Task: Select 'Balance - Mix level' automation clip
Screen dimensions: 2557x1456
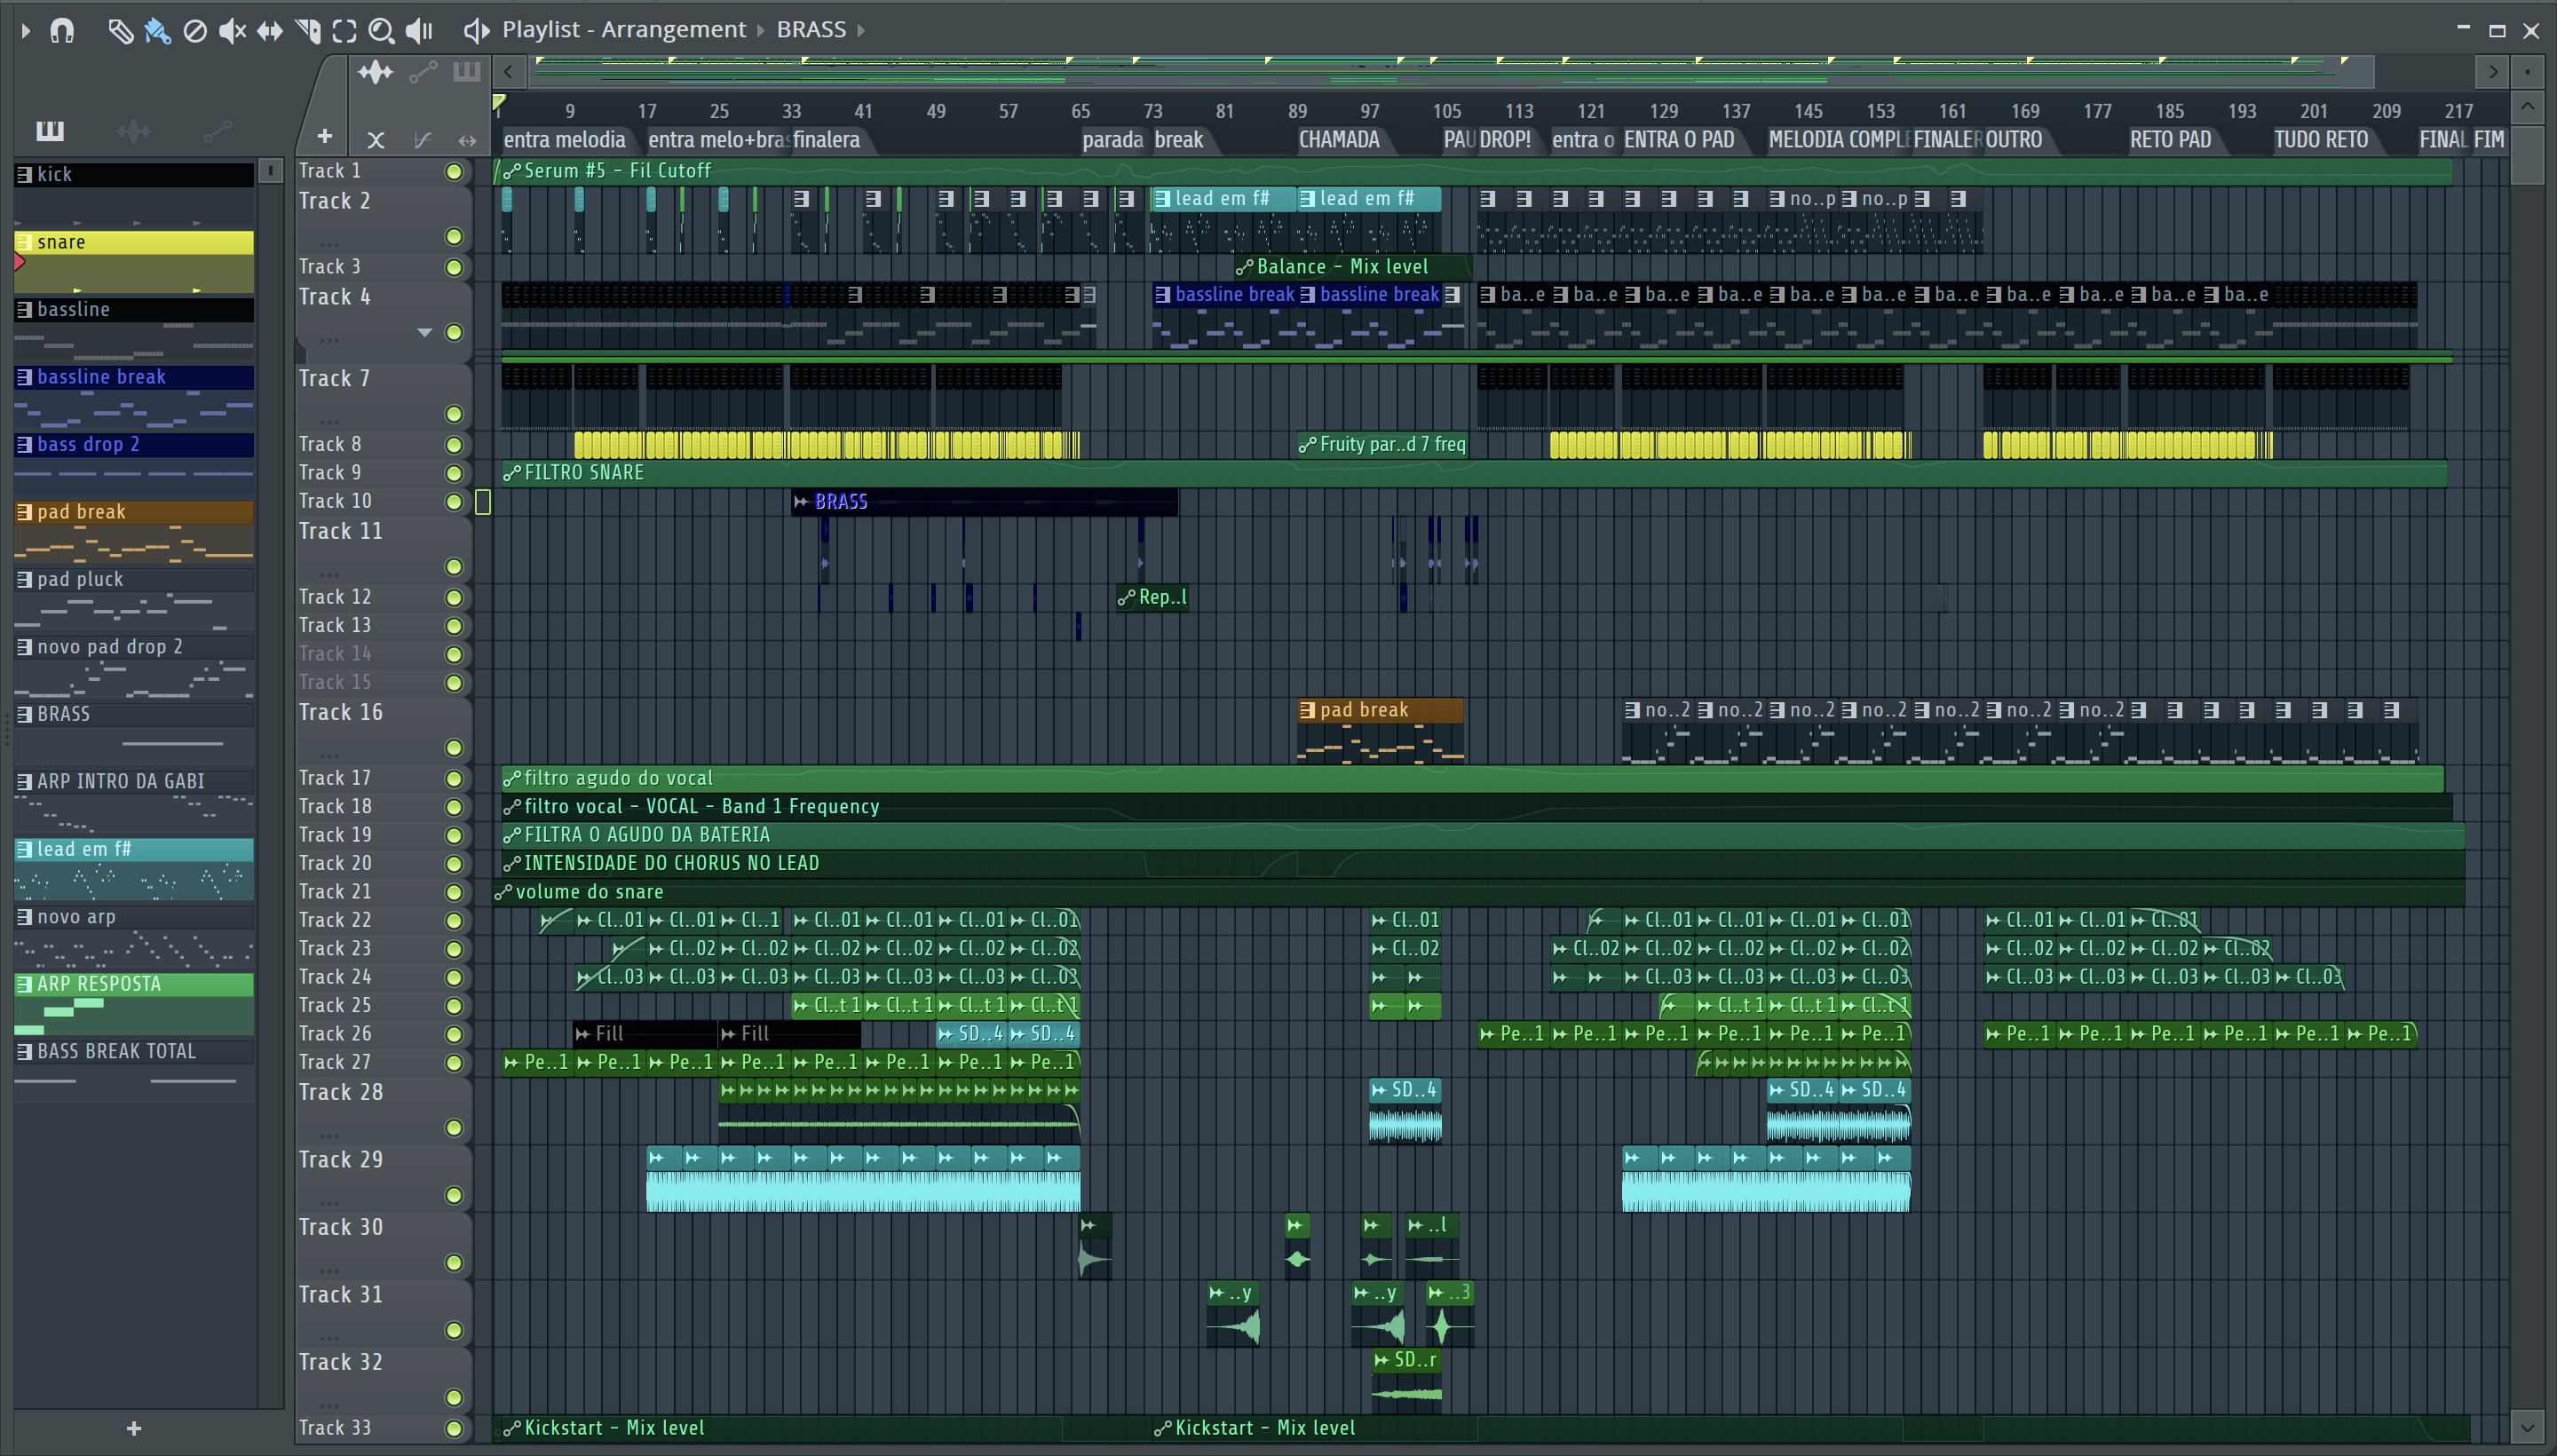Action: point(1353,268)
